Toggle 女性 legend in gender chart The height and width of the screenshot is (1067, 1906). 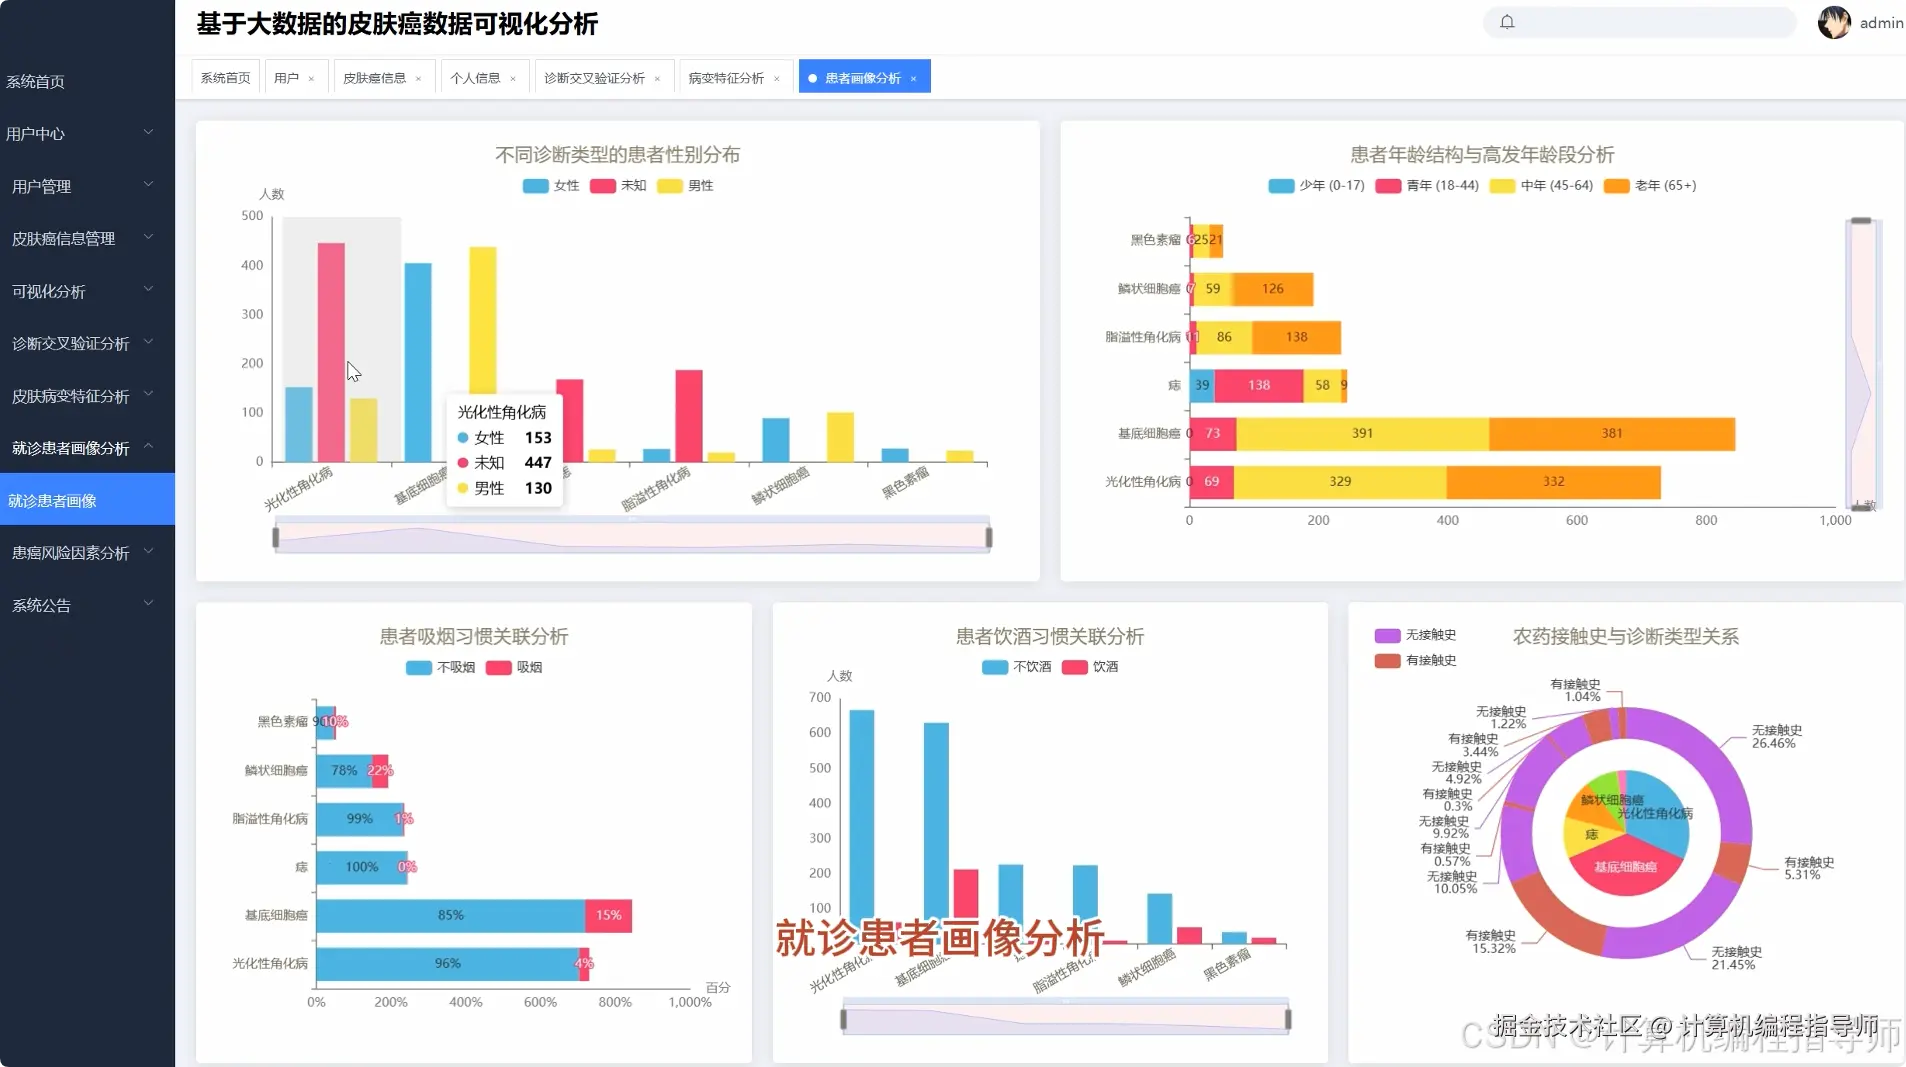coord(551,186)
